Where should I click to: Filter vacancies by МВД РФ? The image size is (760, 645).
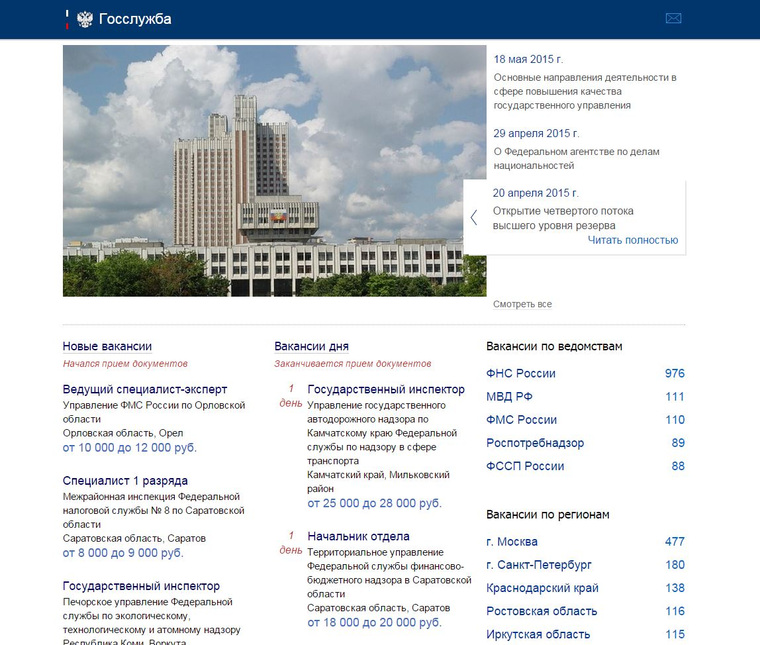[509, 396]
